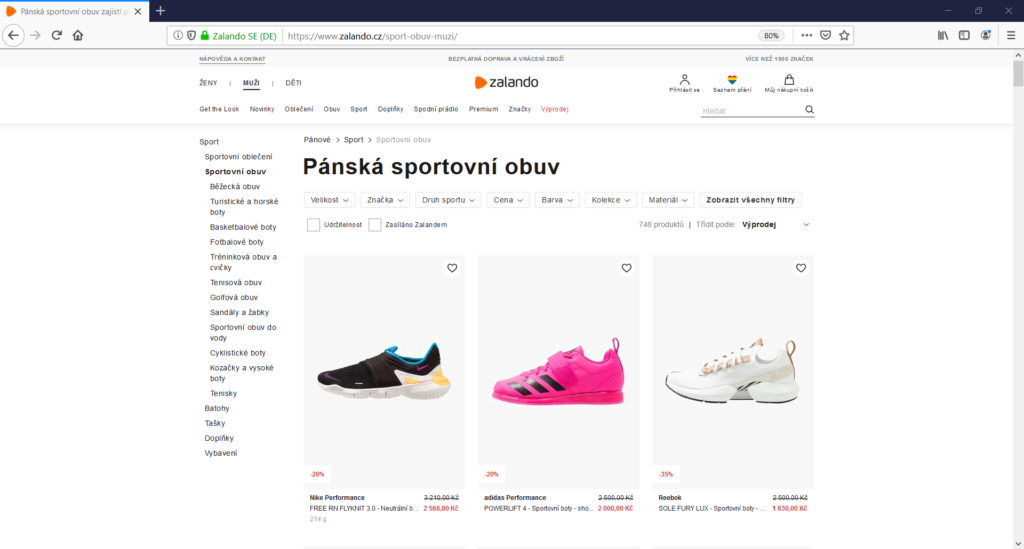Toggle the sidebar view icon
The image size is (1024, 549).
tap(964, 36)
